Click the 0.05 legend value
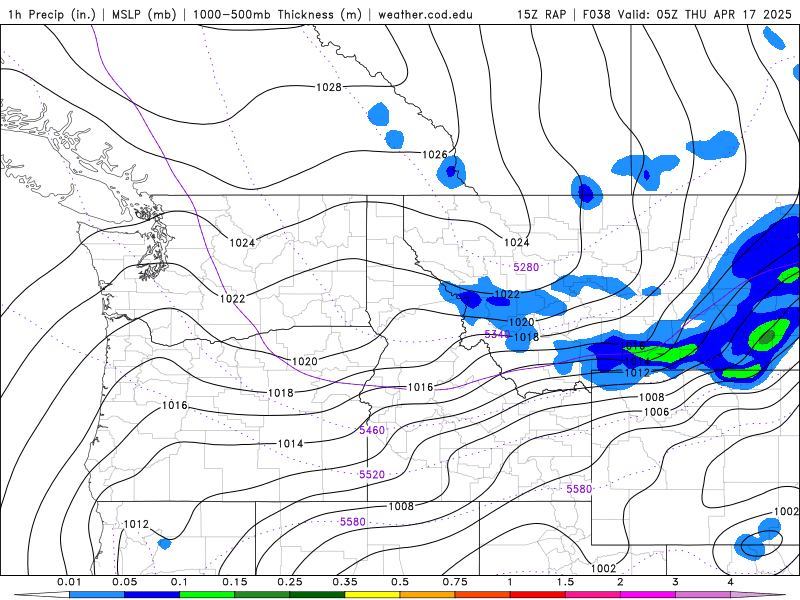 (124, 582)
